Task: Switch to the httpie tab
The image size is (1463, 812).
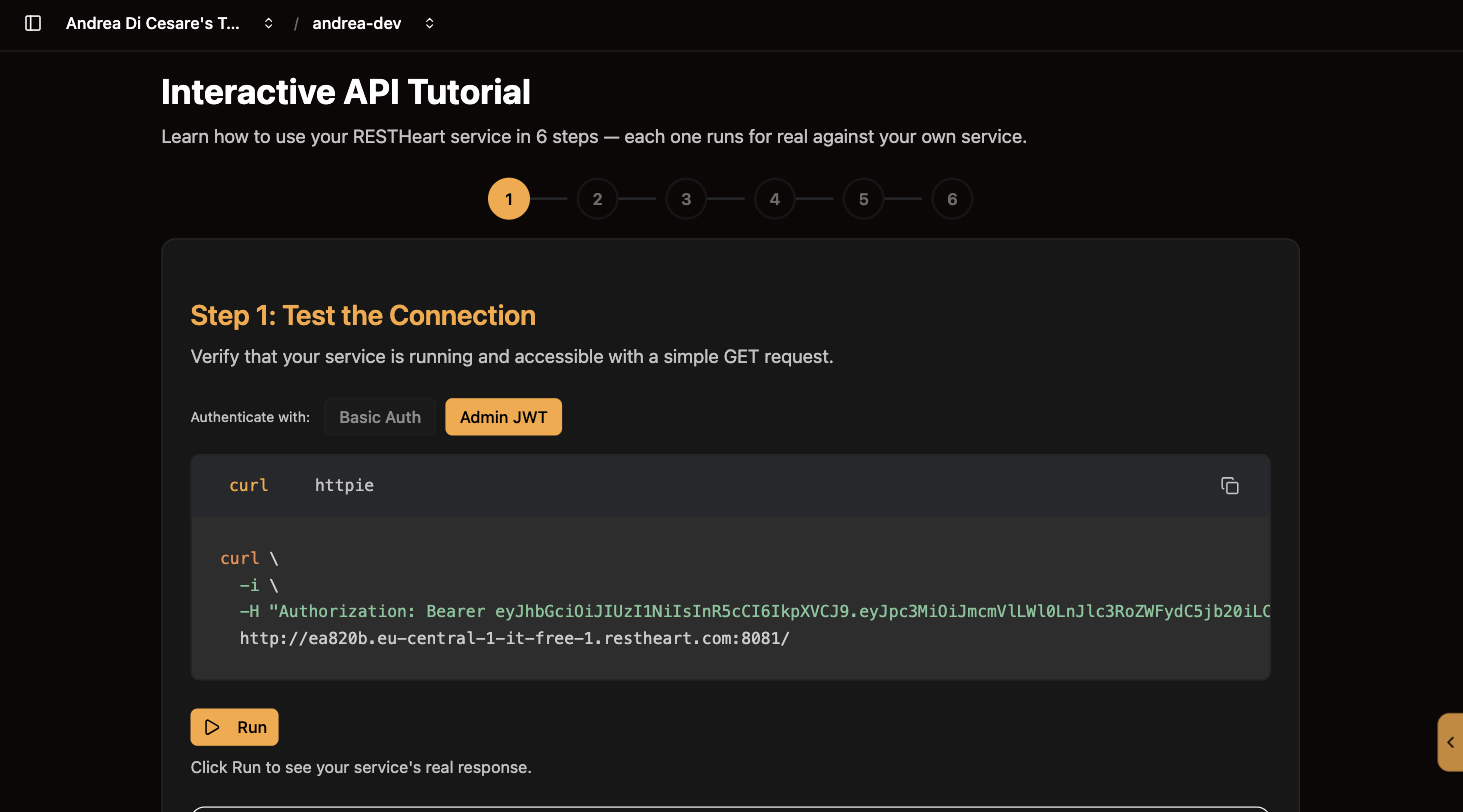Action: pos(344,485)
